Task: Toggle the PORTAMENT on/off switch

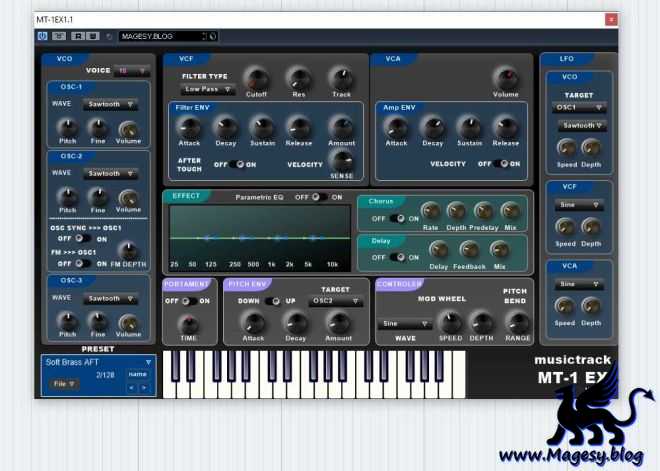Action: (x=189, y=301)
